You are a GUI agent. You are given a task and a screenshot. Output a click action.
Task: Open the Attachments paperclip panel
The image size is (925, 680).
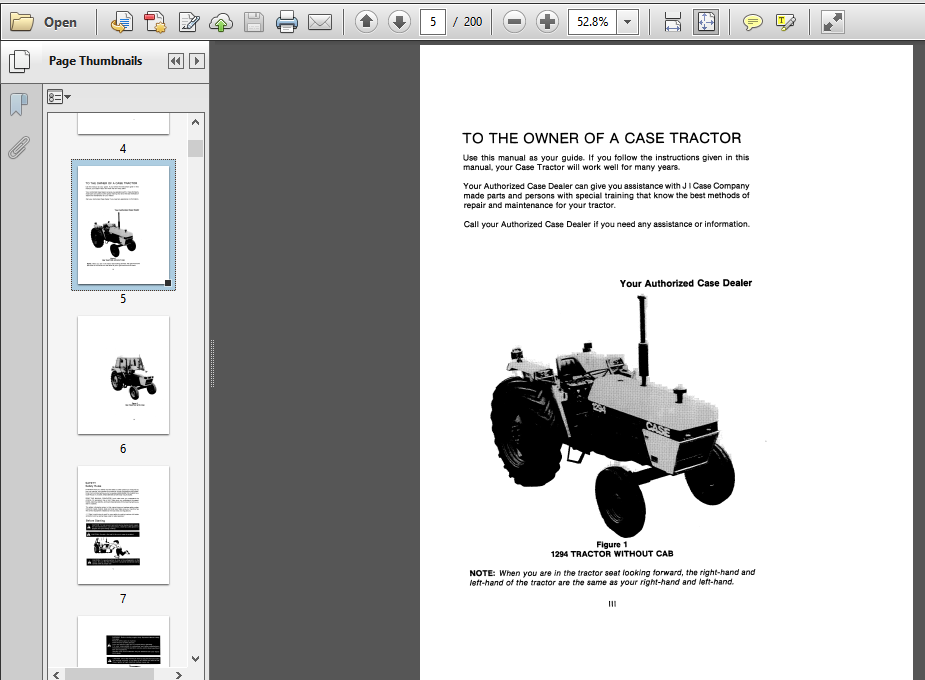click(x=19, y=147)
